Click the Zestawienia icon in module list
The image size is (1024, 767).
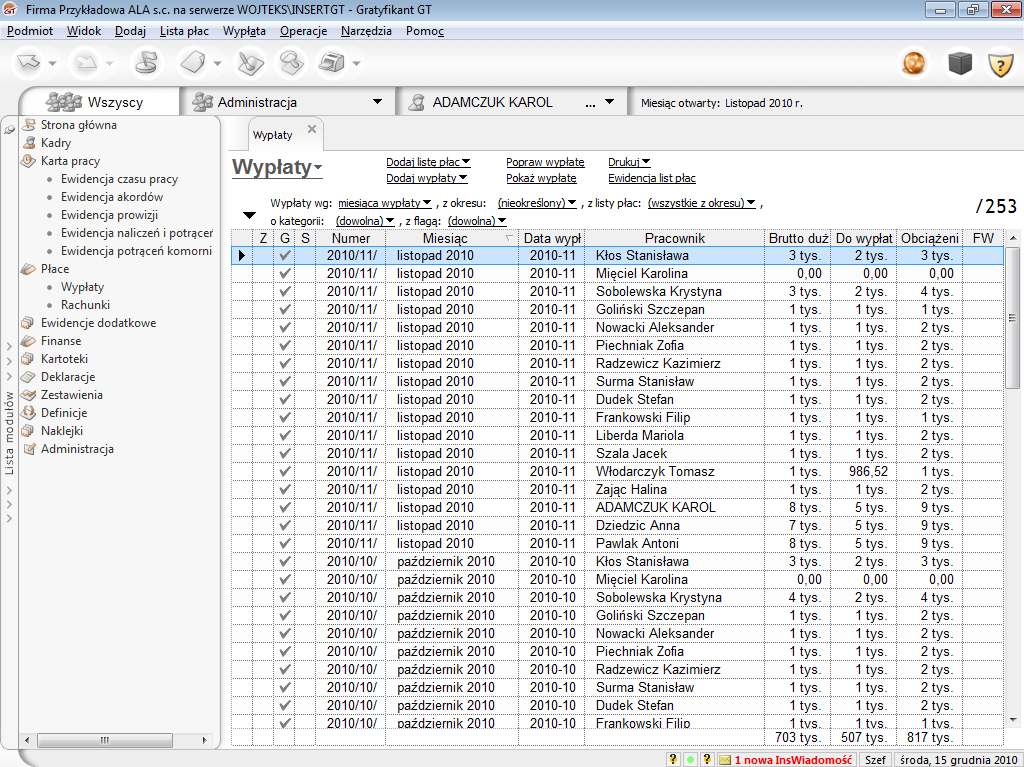tap(29, 395)
